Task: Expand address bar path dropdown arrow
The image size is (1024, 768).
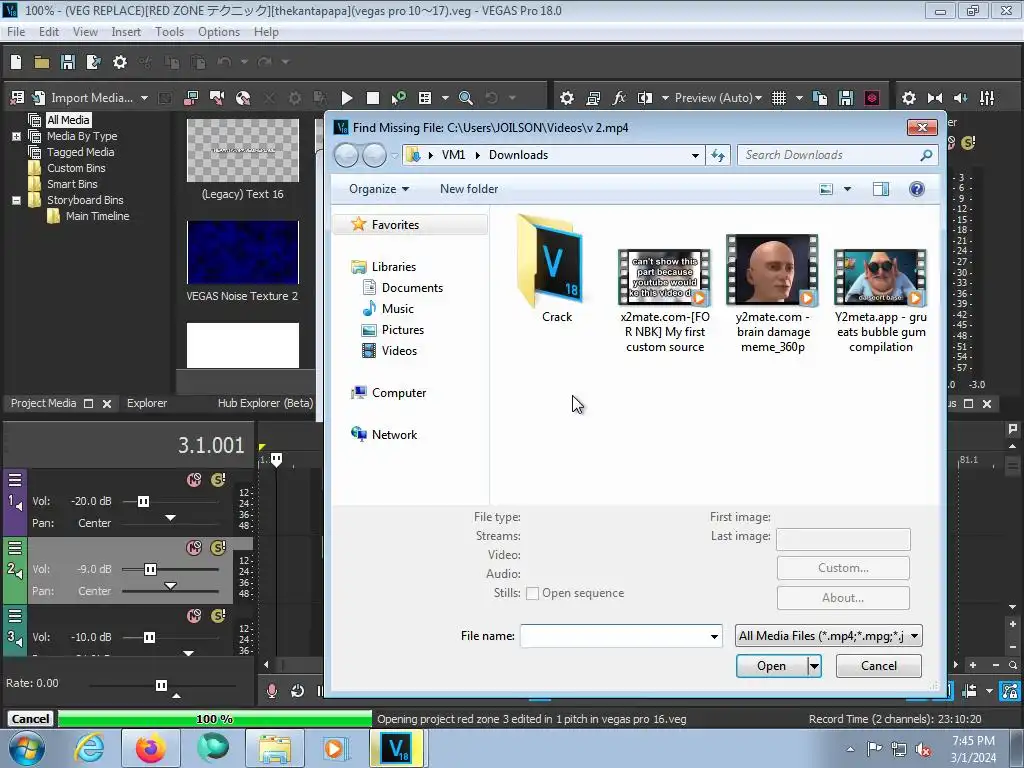Action: (696, 155)
